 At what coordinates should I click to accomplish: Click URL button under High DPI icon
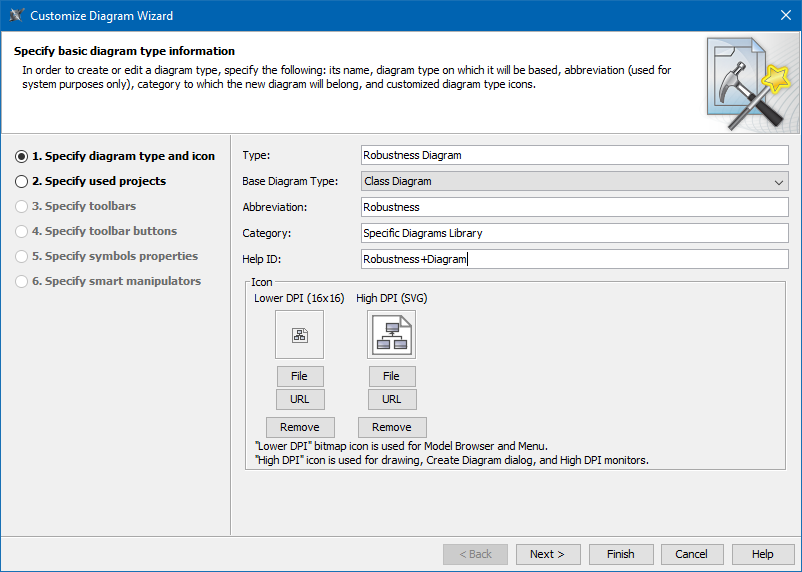(391, 399)
